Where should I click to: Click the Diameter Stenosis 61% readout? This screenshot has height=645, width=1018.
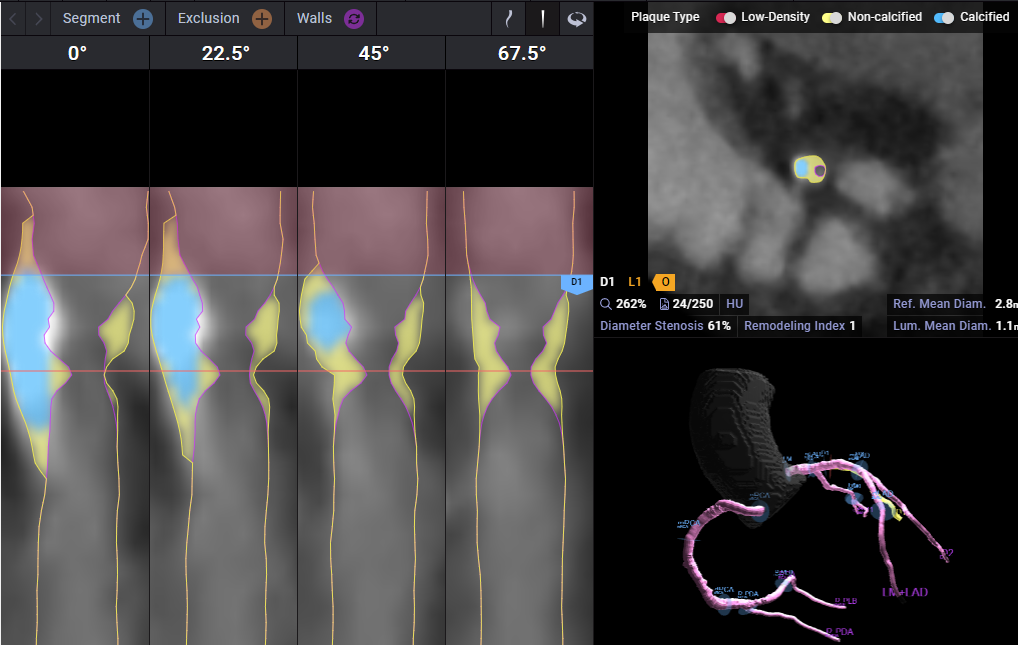(x=665, y=326)
